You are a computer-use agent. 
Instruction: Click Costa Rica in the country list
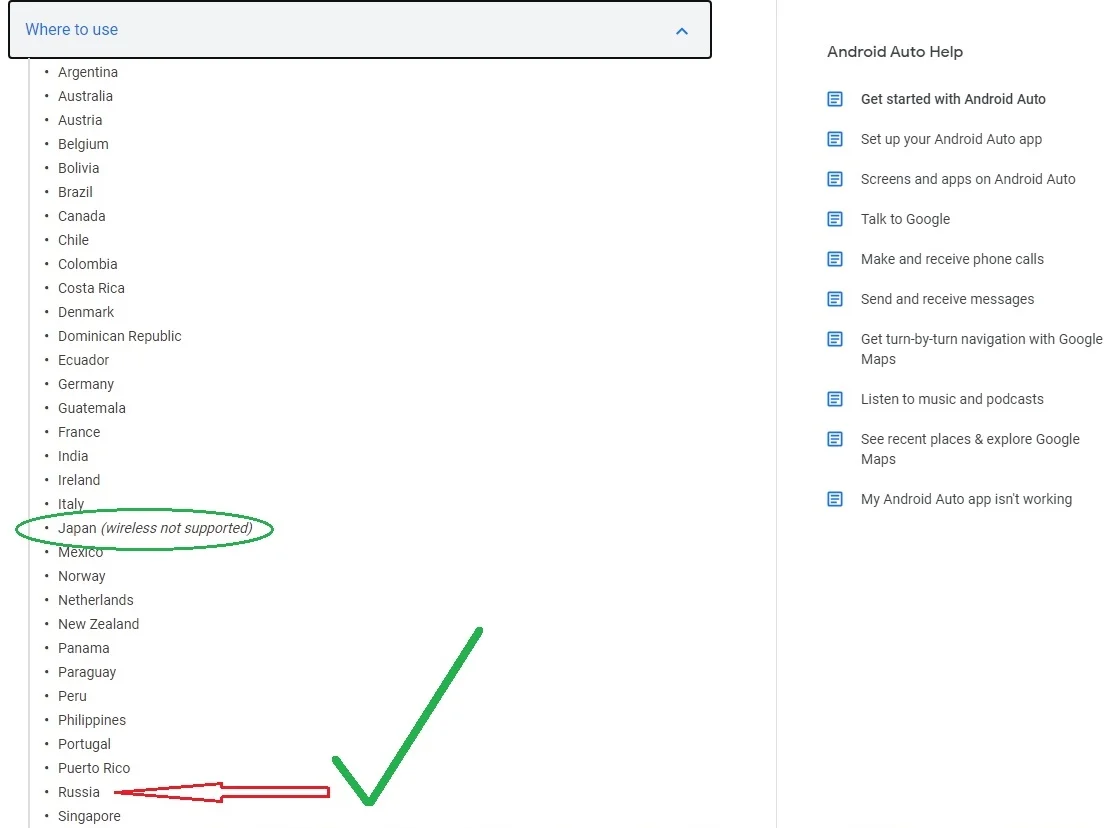point(91,289)
